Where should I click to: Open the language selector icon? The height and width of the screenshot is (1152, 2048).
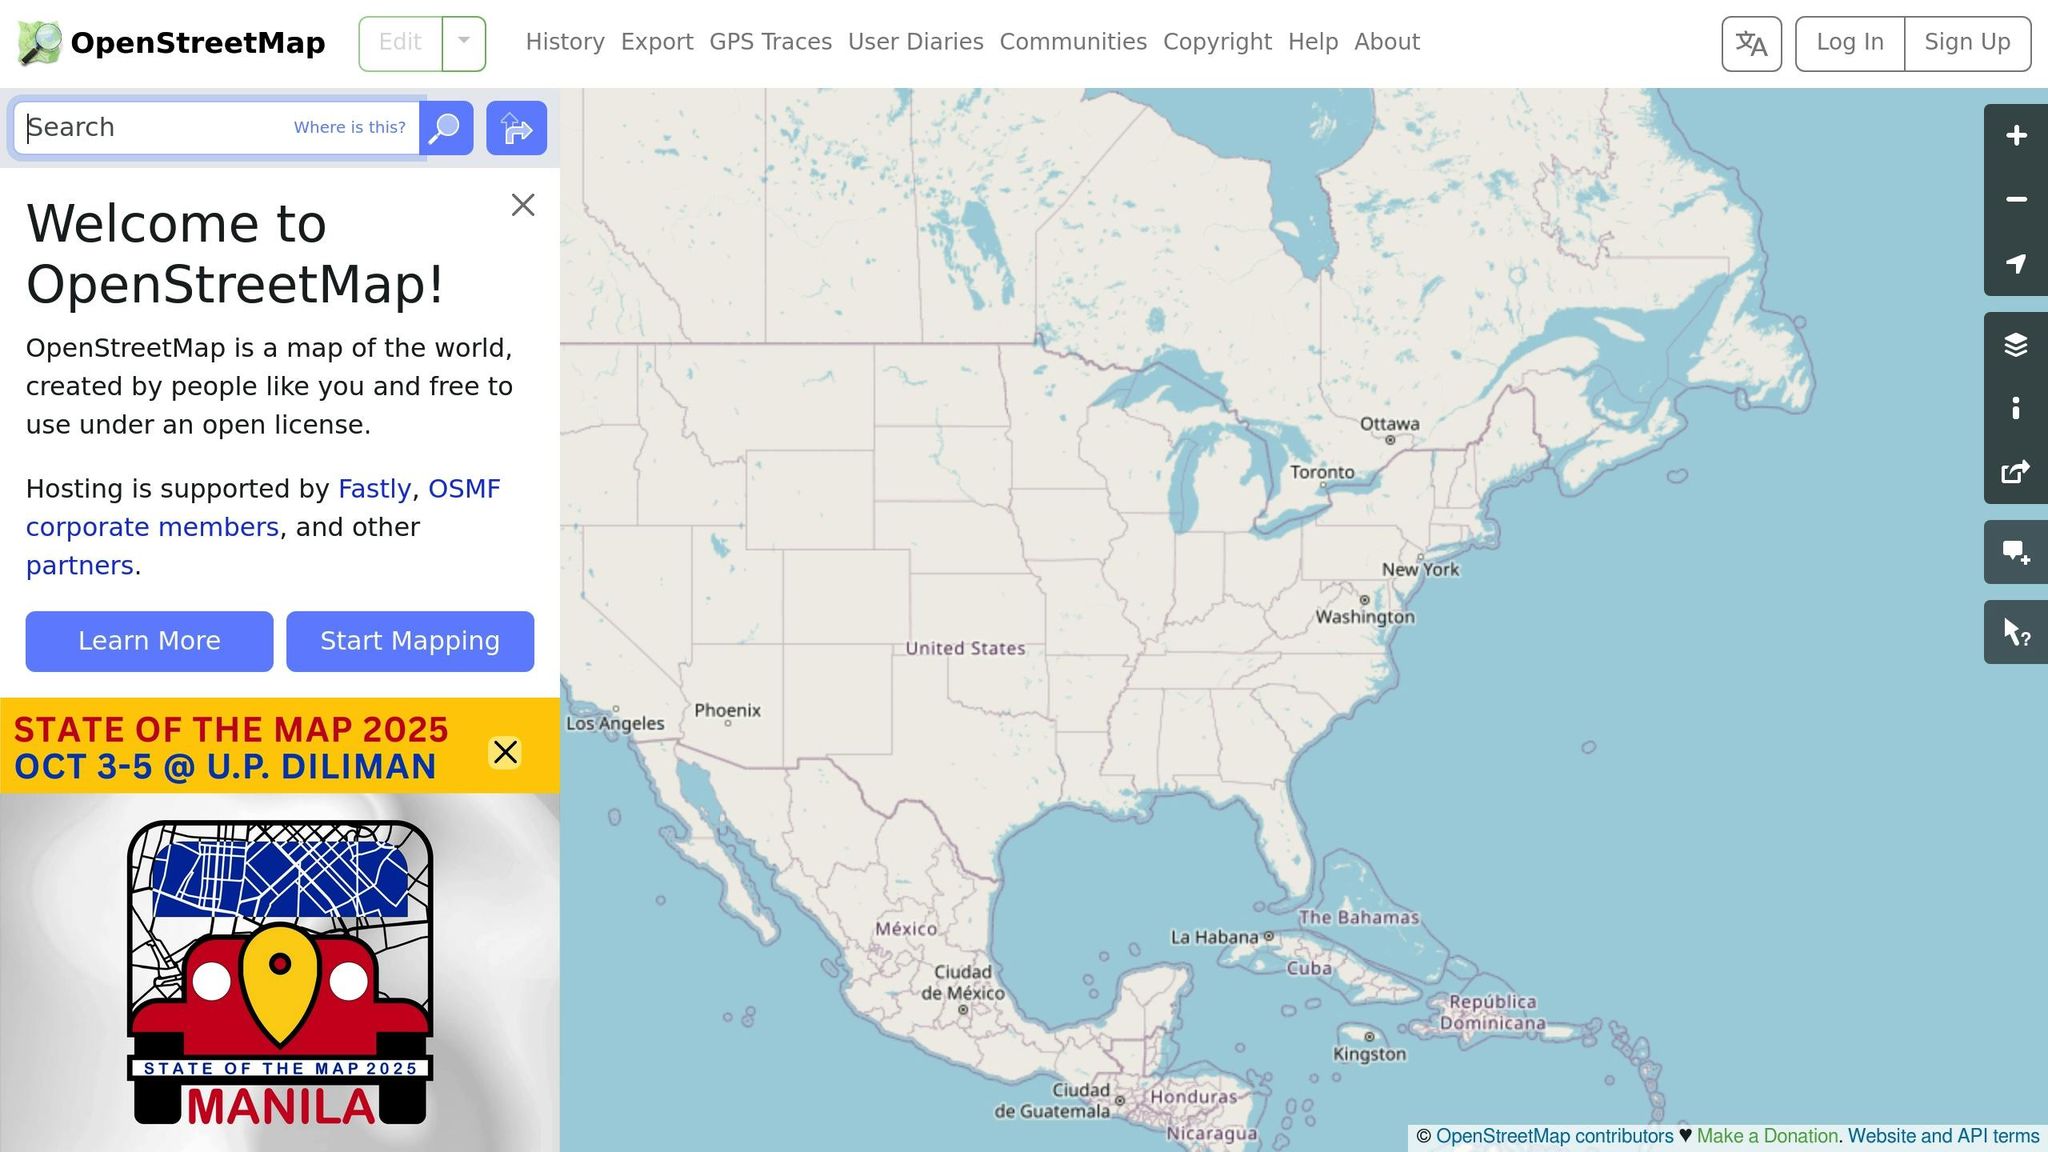[1751, 44]
